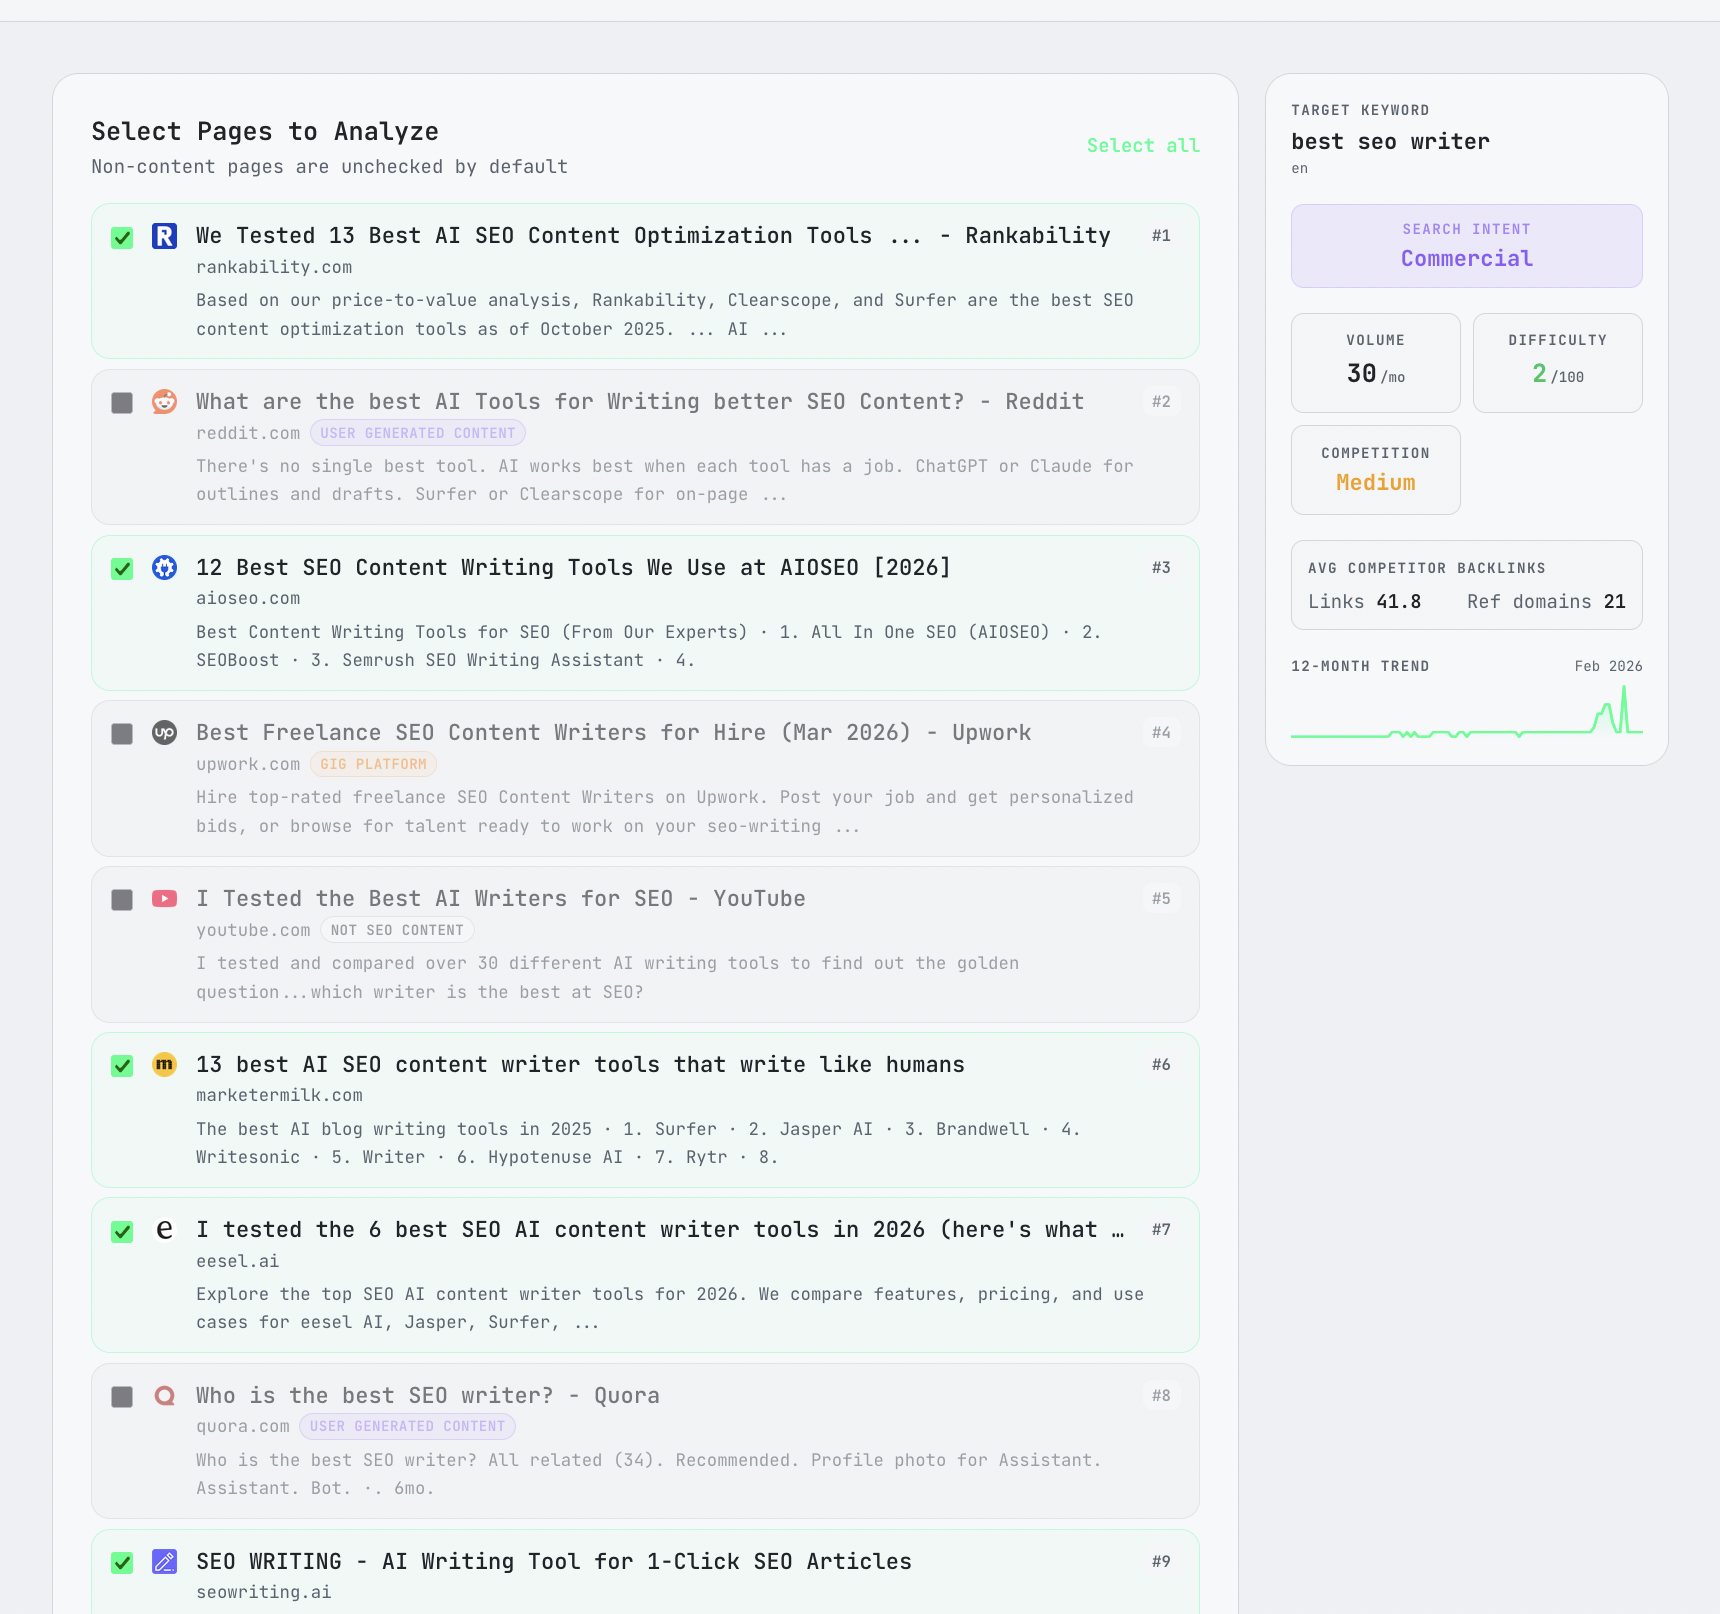Check the YouTube result checkbox

[x=122, y=900]
